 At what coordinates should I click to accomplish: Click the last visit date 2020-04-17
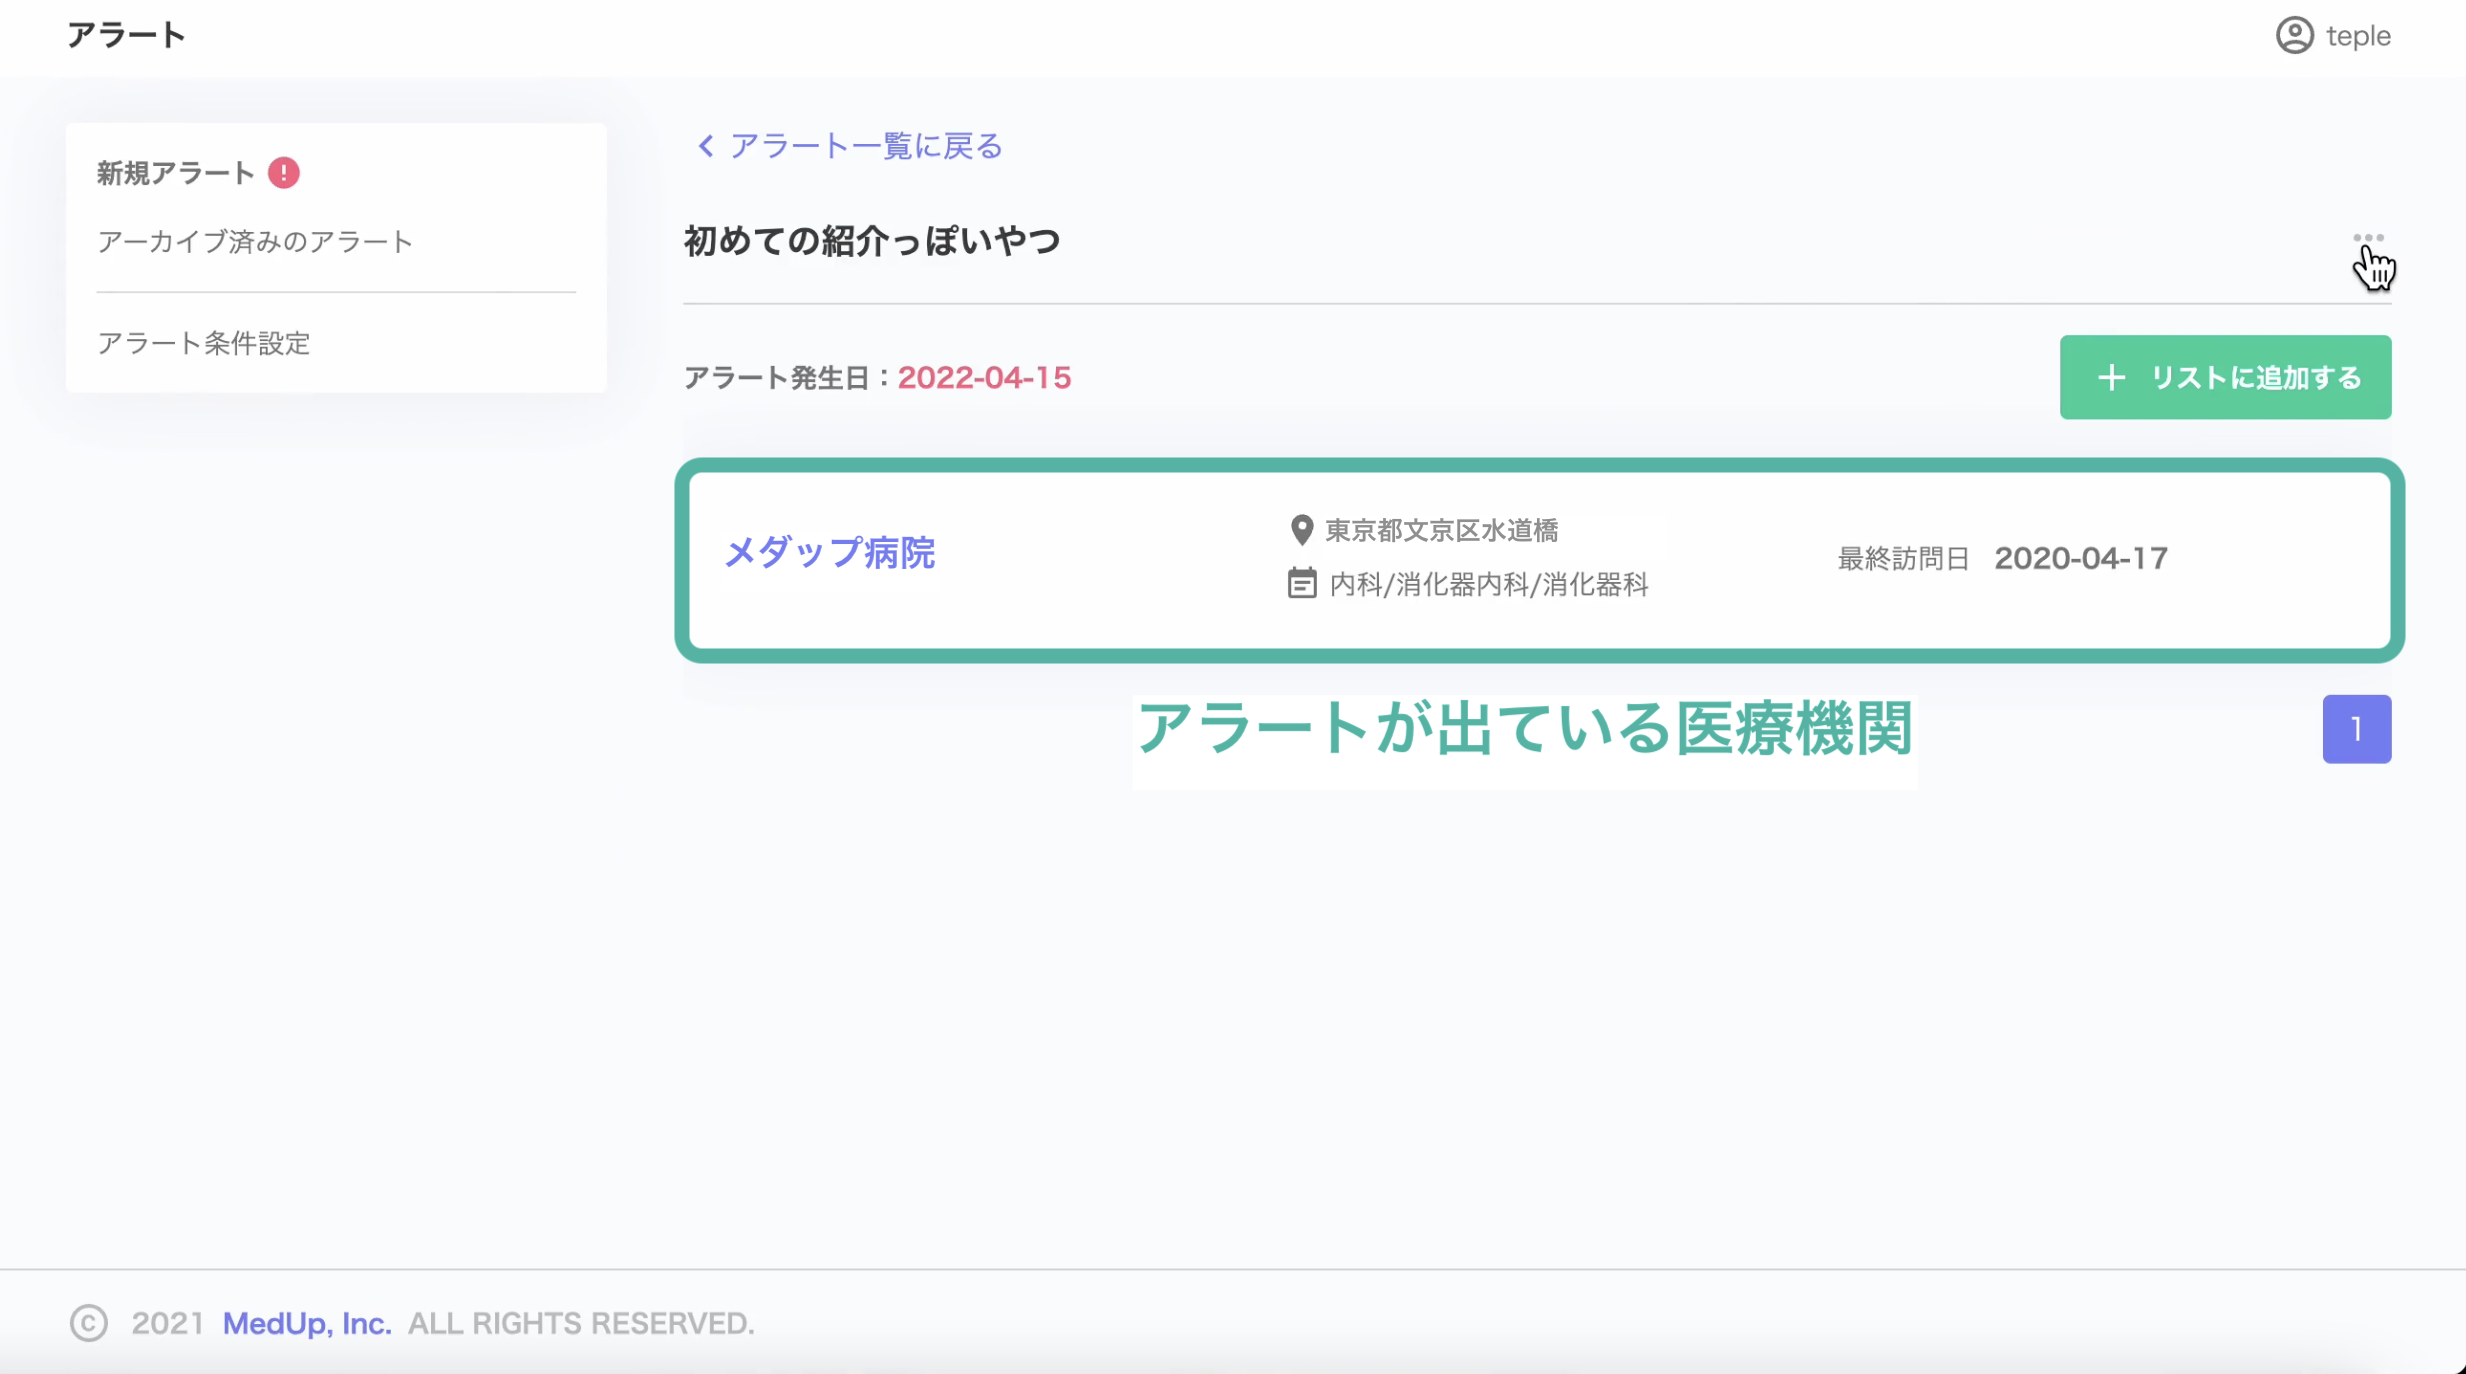[2081, 558]
